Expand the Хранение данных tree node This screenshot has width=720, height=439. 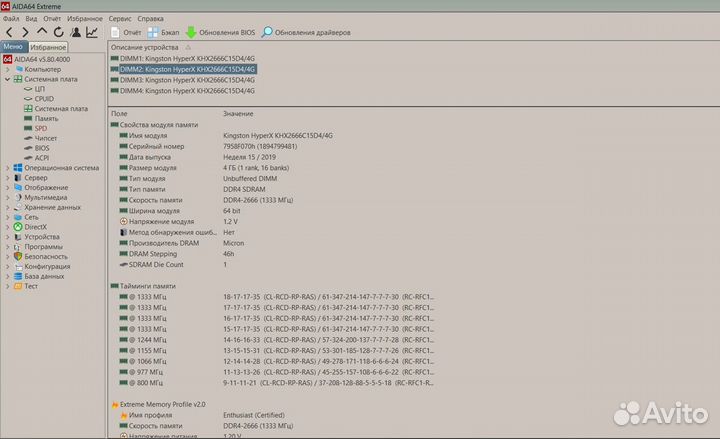coord(7,208)
